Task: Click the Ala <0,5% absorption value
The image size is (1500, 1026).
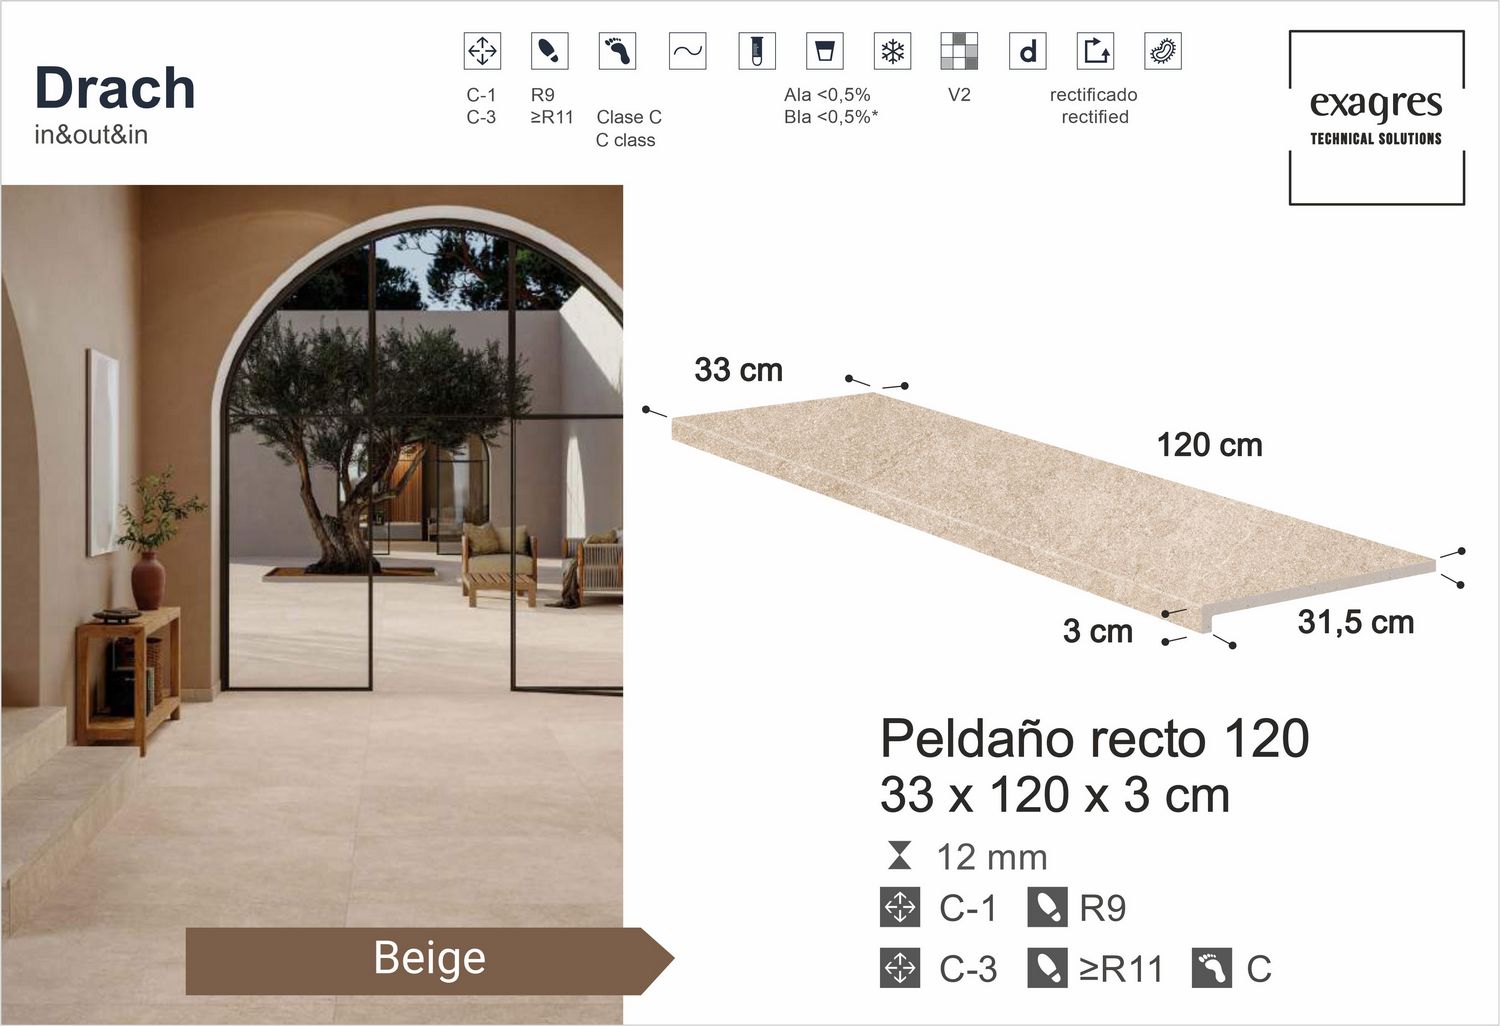Action: pos(827,95)
